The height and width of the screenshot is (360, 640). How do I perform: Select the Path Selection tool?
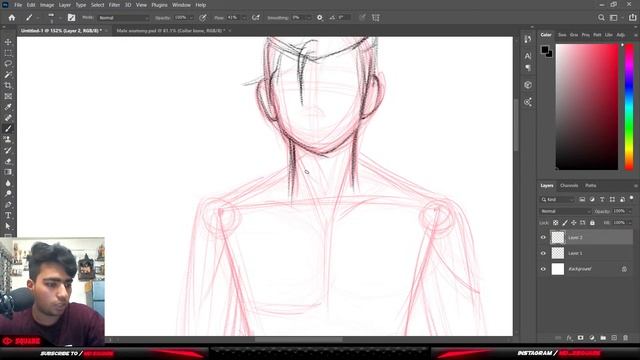[x=8, y=226]
